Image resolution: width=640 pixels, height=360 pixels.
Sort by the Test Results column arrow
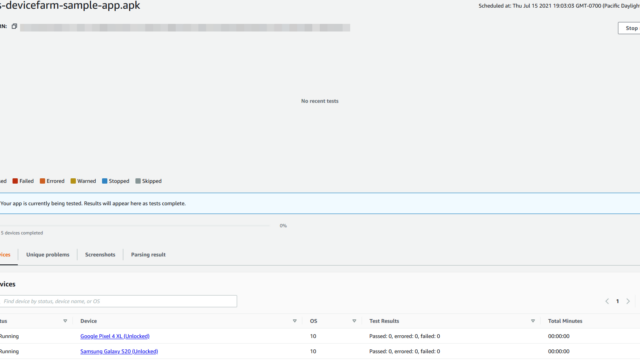click(533, 321)
